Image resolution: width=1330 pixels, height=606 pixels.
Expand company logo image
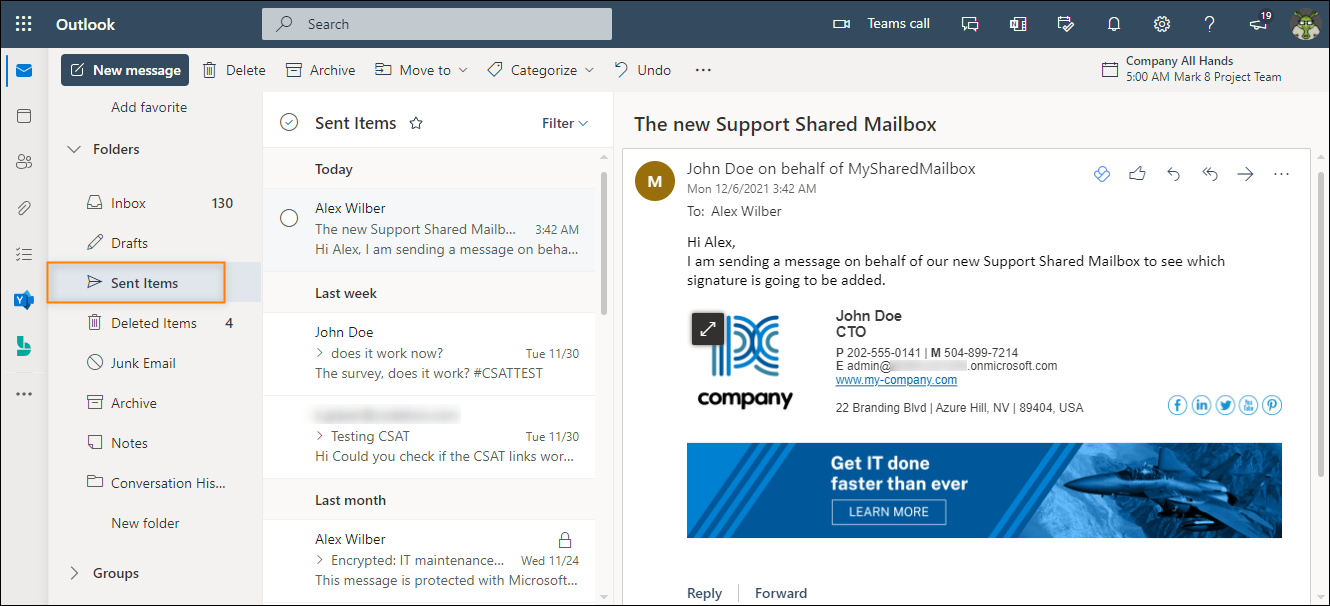(708, 328)
